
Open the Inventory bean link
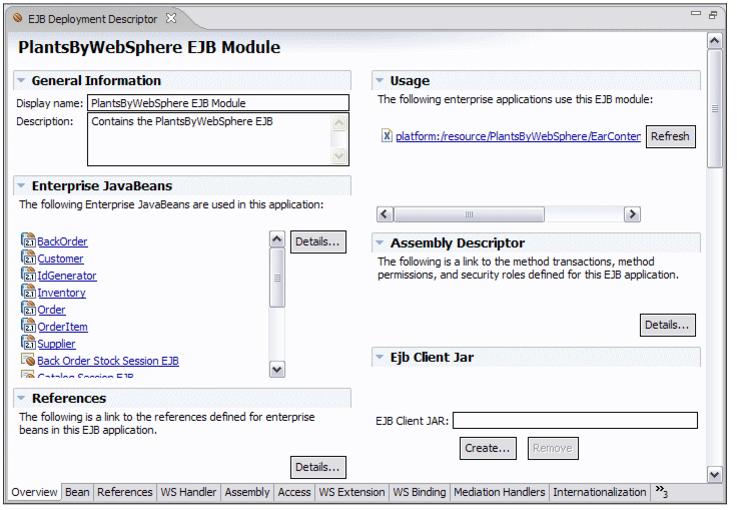[x=62, y=293]
